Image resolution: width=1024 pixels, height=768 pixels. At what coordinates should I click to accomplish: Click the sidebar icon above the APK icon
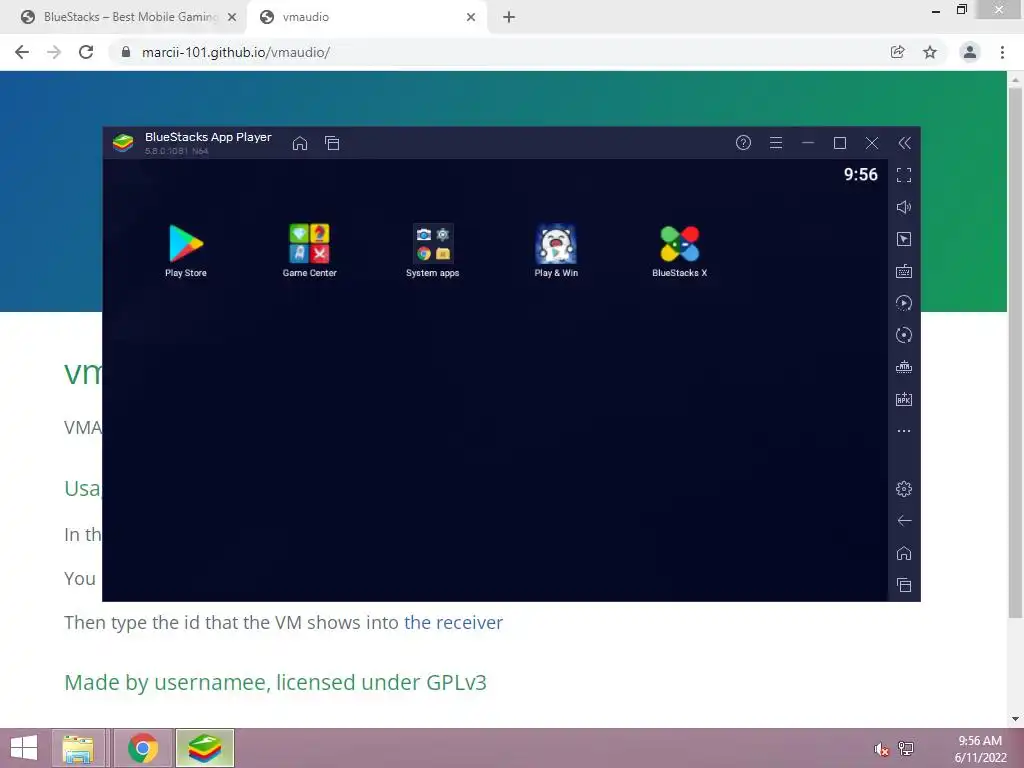[904, 367]
